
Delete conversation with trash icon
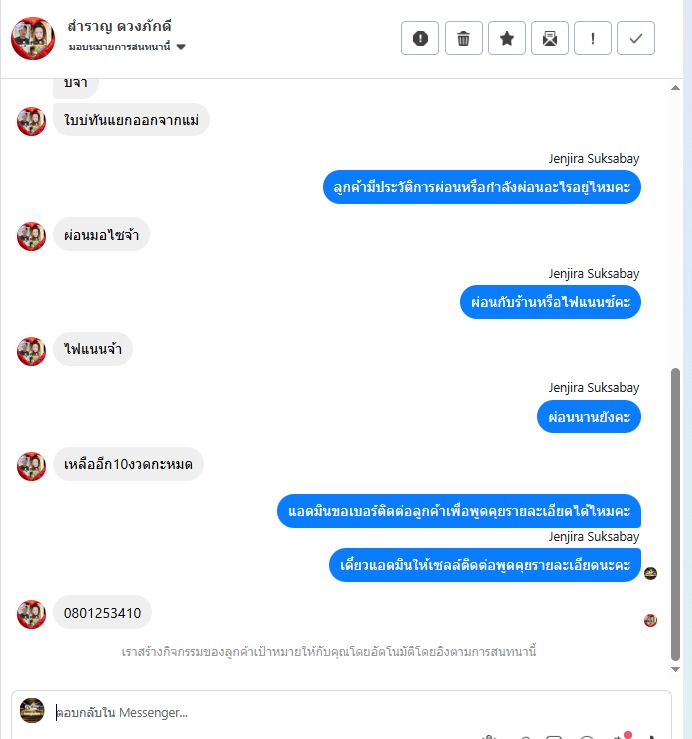pyautogui.click(x=463, y=38)
